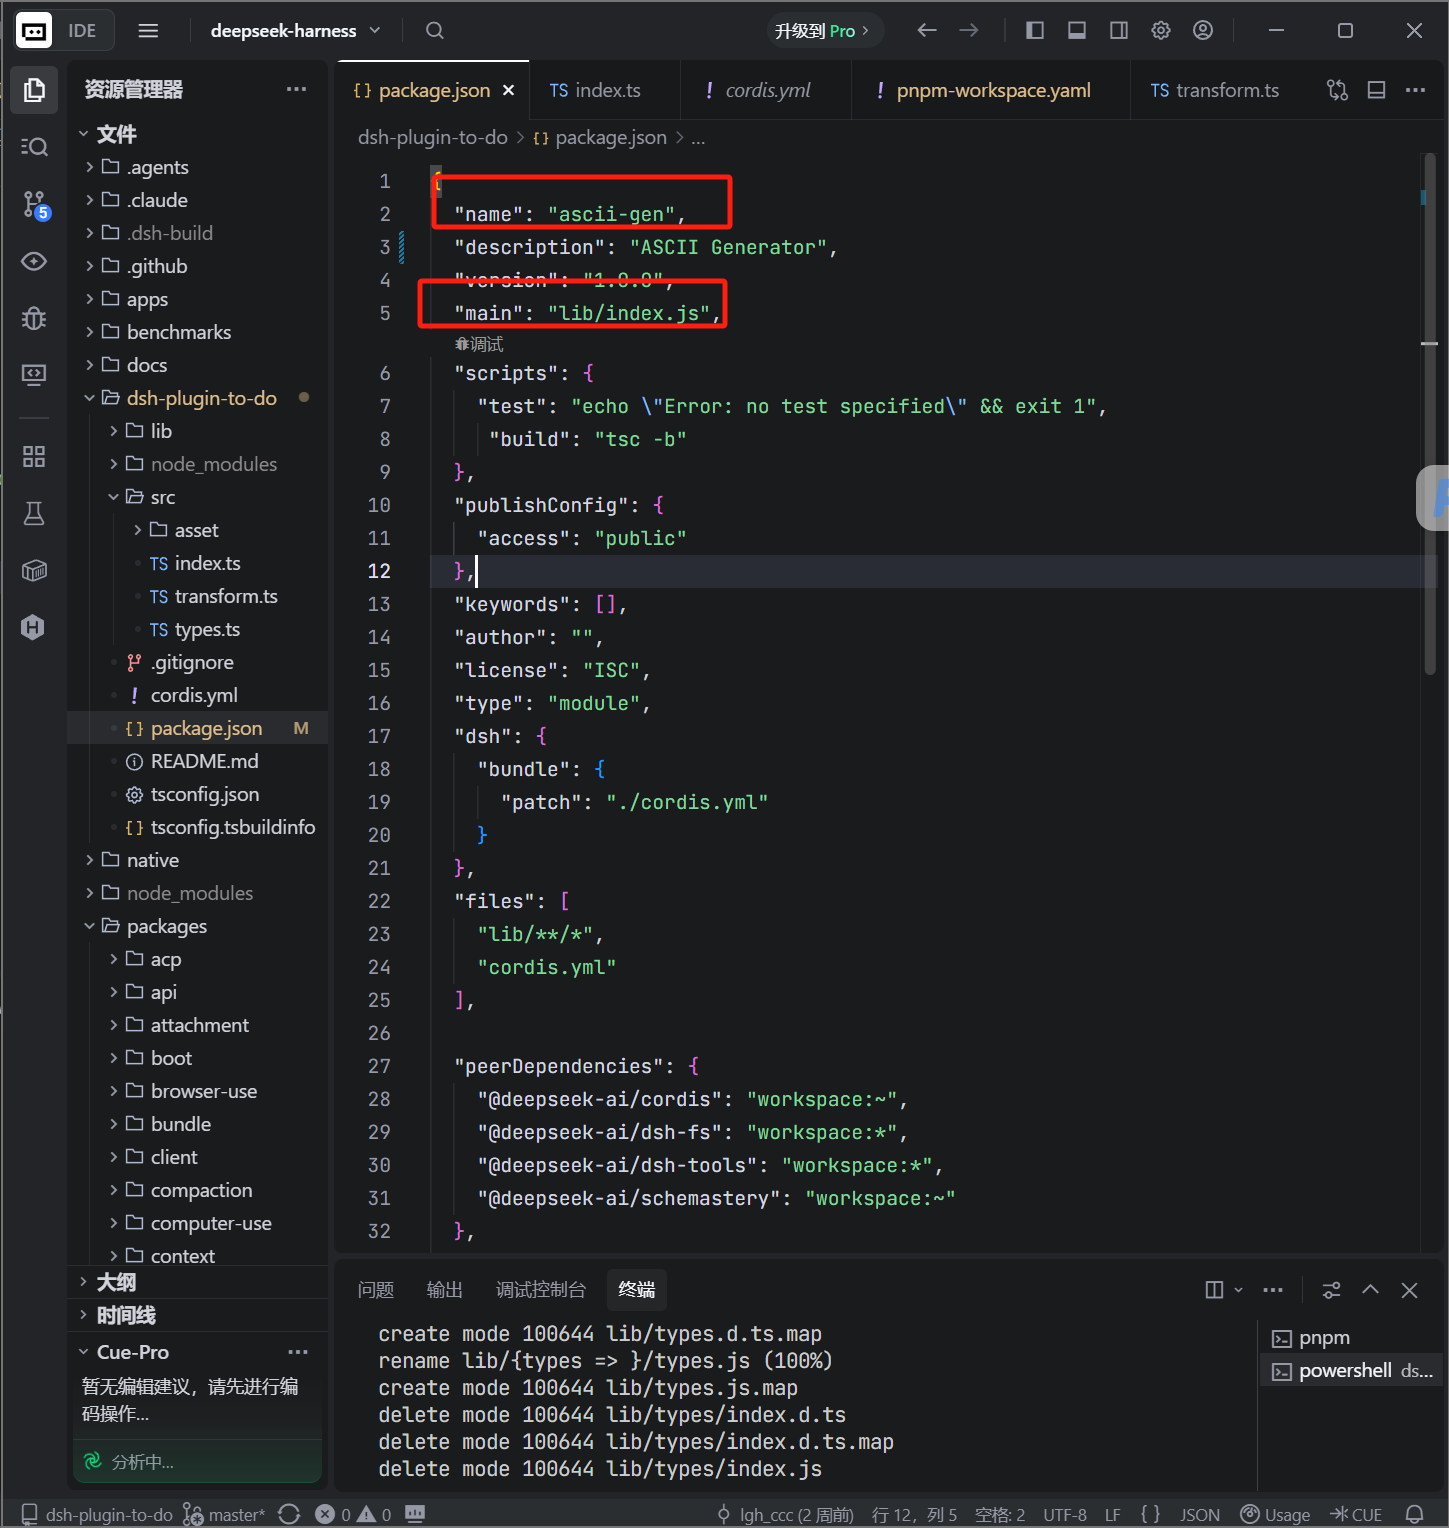Open README.md in the file tree

click(204, 761)
